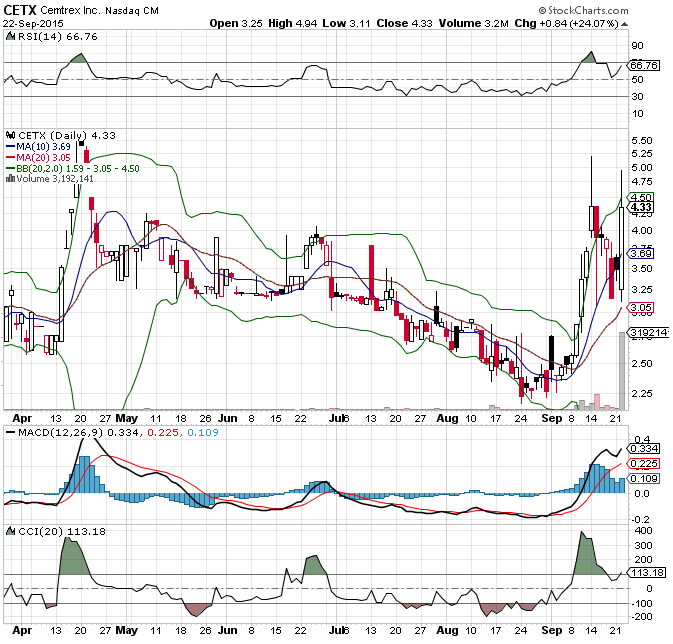Click the black MACD legend line marker
673x644 pixels.
10,433
